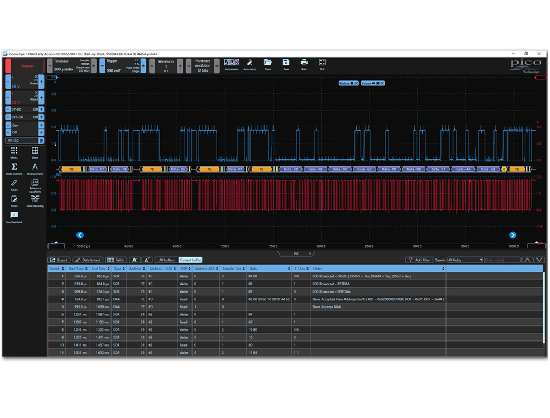This screenshot has width=550, height=418.
Task: Increase channel A range with plus button
Action: [x=41, y=81]
